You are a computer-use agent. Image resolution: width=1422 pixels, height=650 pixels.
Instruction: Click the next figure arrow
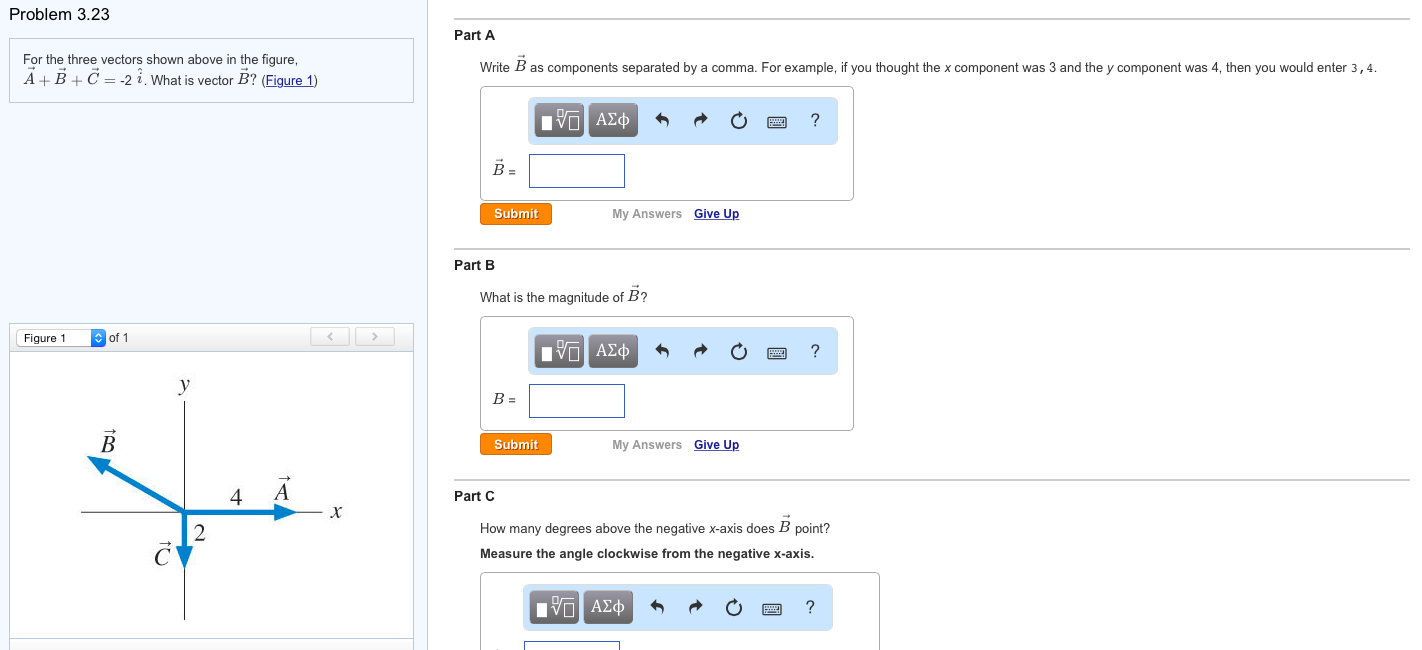pos(374,336)
